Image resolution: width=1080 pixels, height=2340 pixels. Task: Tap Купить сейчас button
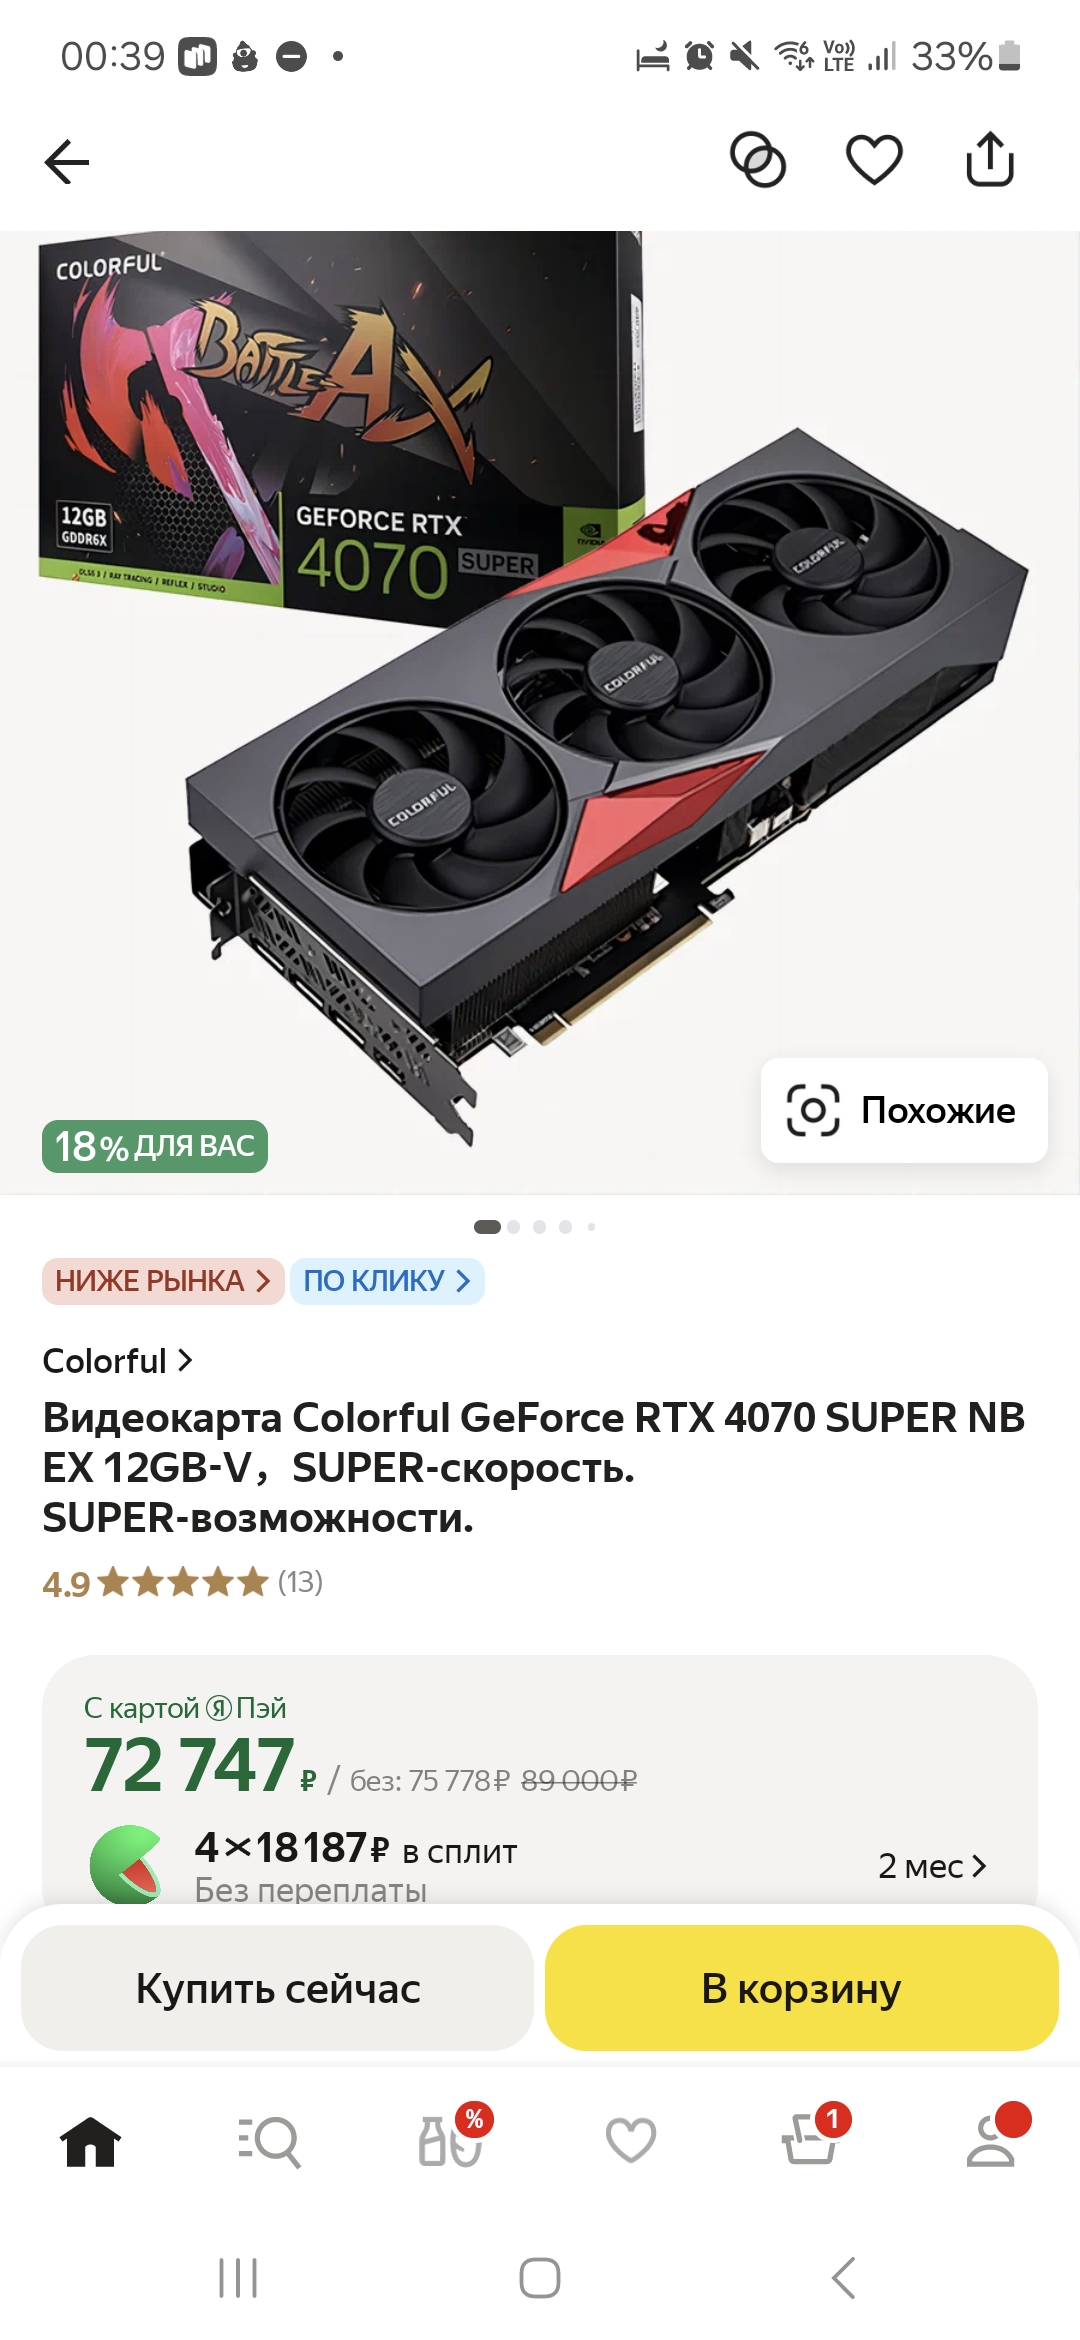[x=277, y=1988]
